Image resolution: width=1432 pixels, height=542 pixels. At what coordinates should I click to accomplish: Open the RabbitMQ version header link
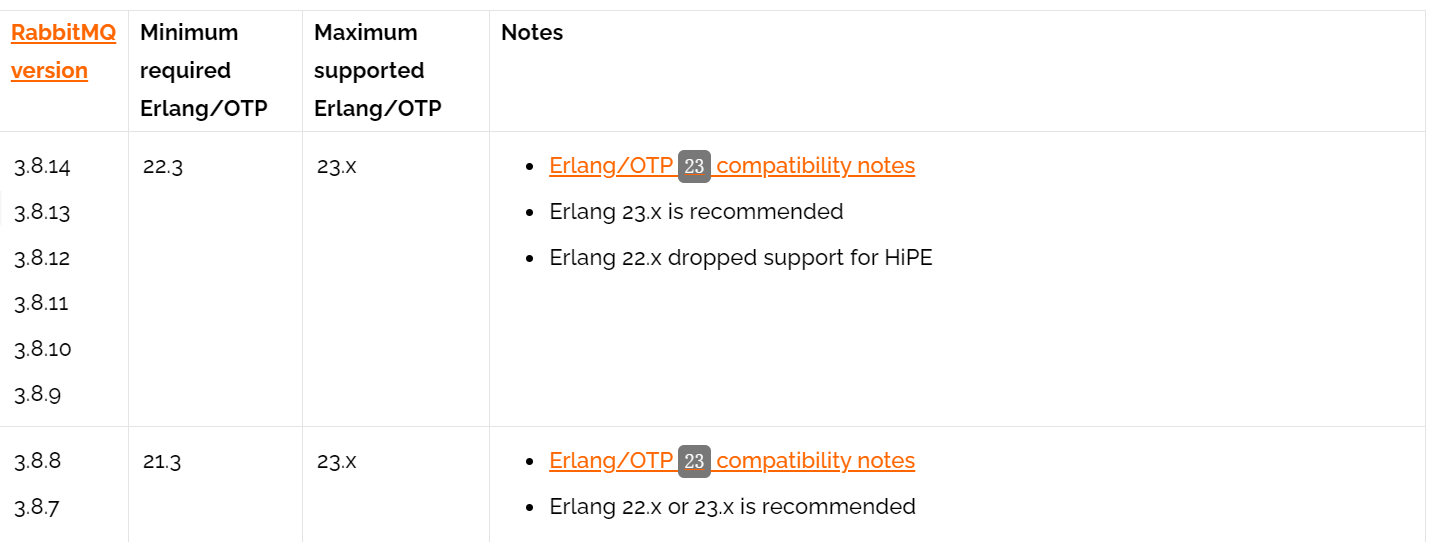[63, 51]
